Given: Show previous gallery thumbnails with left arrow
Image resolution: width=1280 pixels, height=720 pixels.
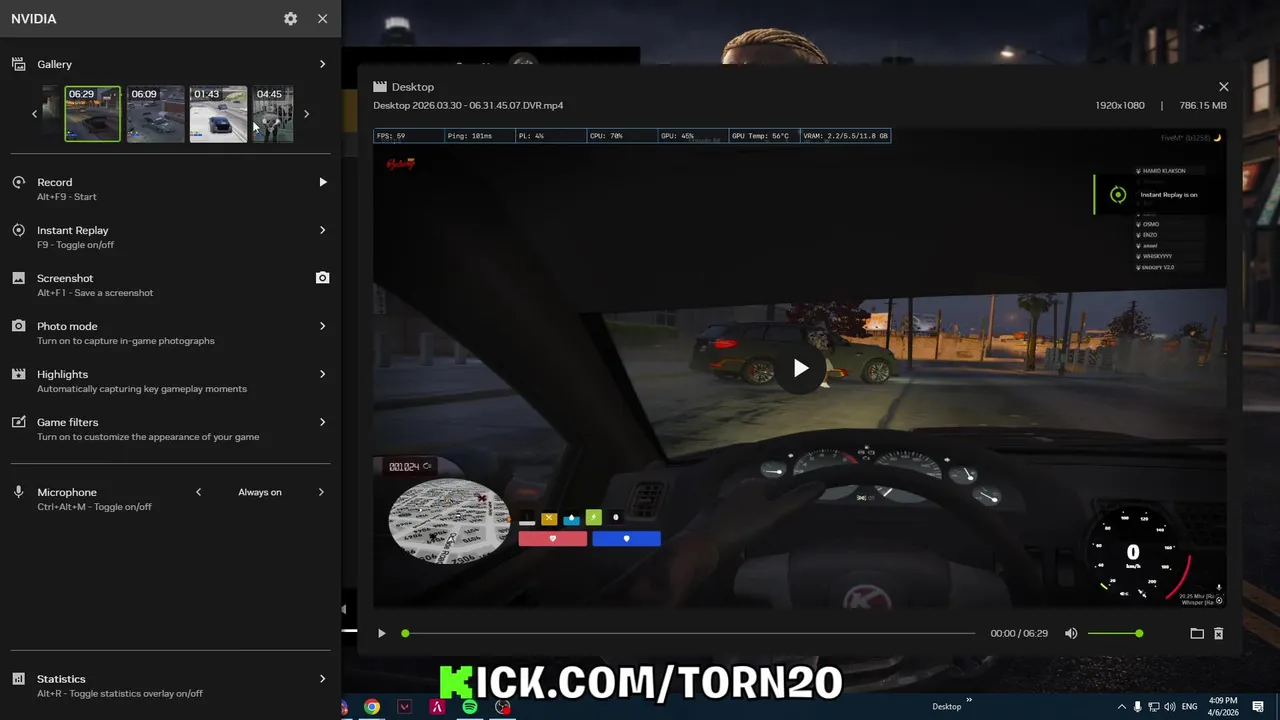Looking at the screenshot, I should pos(34,114).
